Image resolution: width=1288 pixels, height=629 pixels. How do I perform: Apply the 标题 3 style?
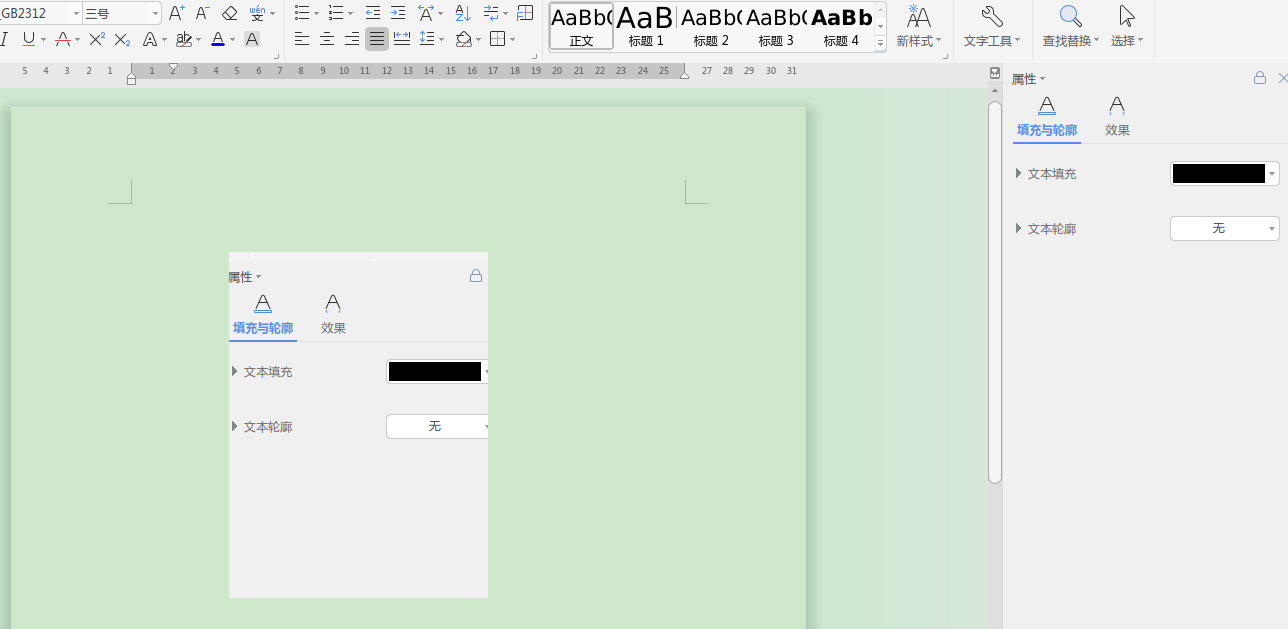tap(776, 26)
